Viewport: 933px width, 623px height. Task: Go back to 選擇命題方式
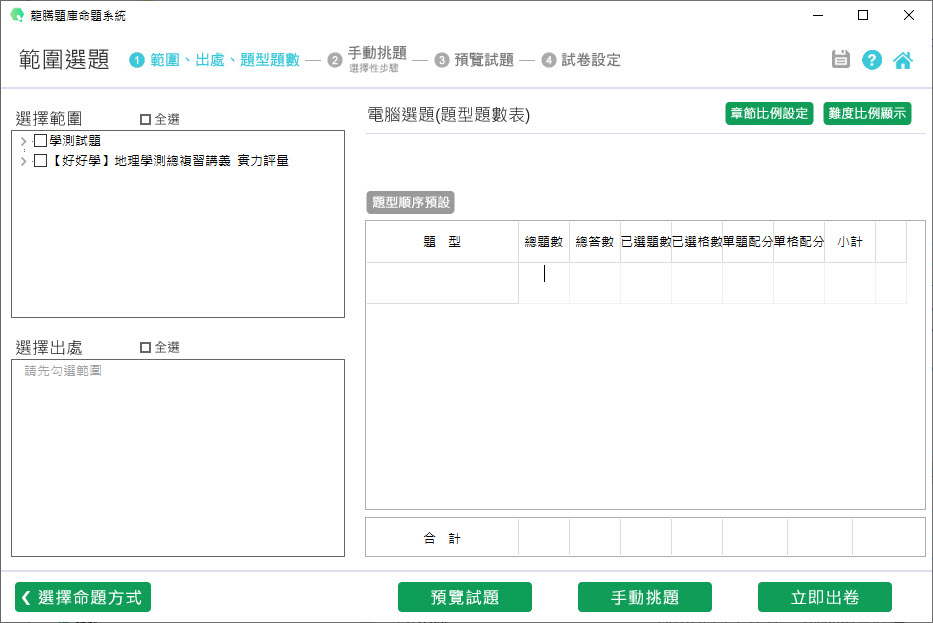83,597
